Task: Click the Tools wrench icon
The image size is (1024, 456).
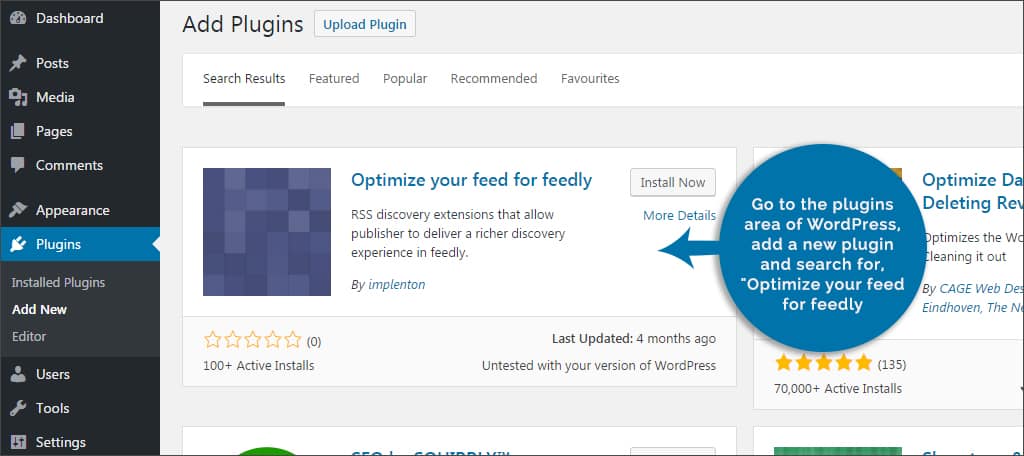Action: (x=18, y=408)
